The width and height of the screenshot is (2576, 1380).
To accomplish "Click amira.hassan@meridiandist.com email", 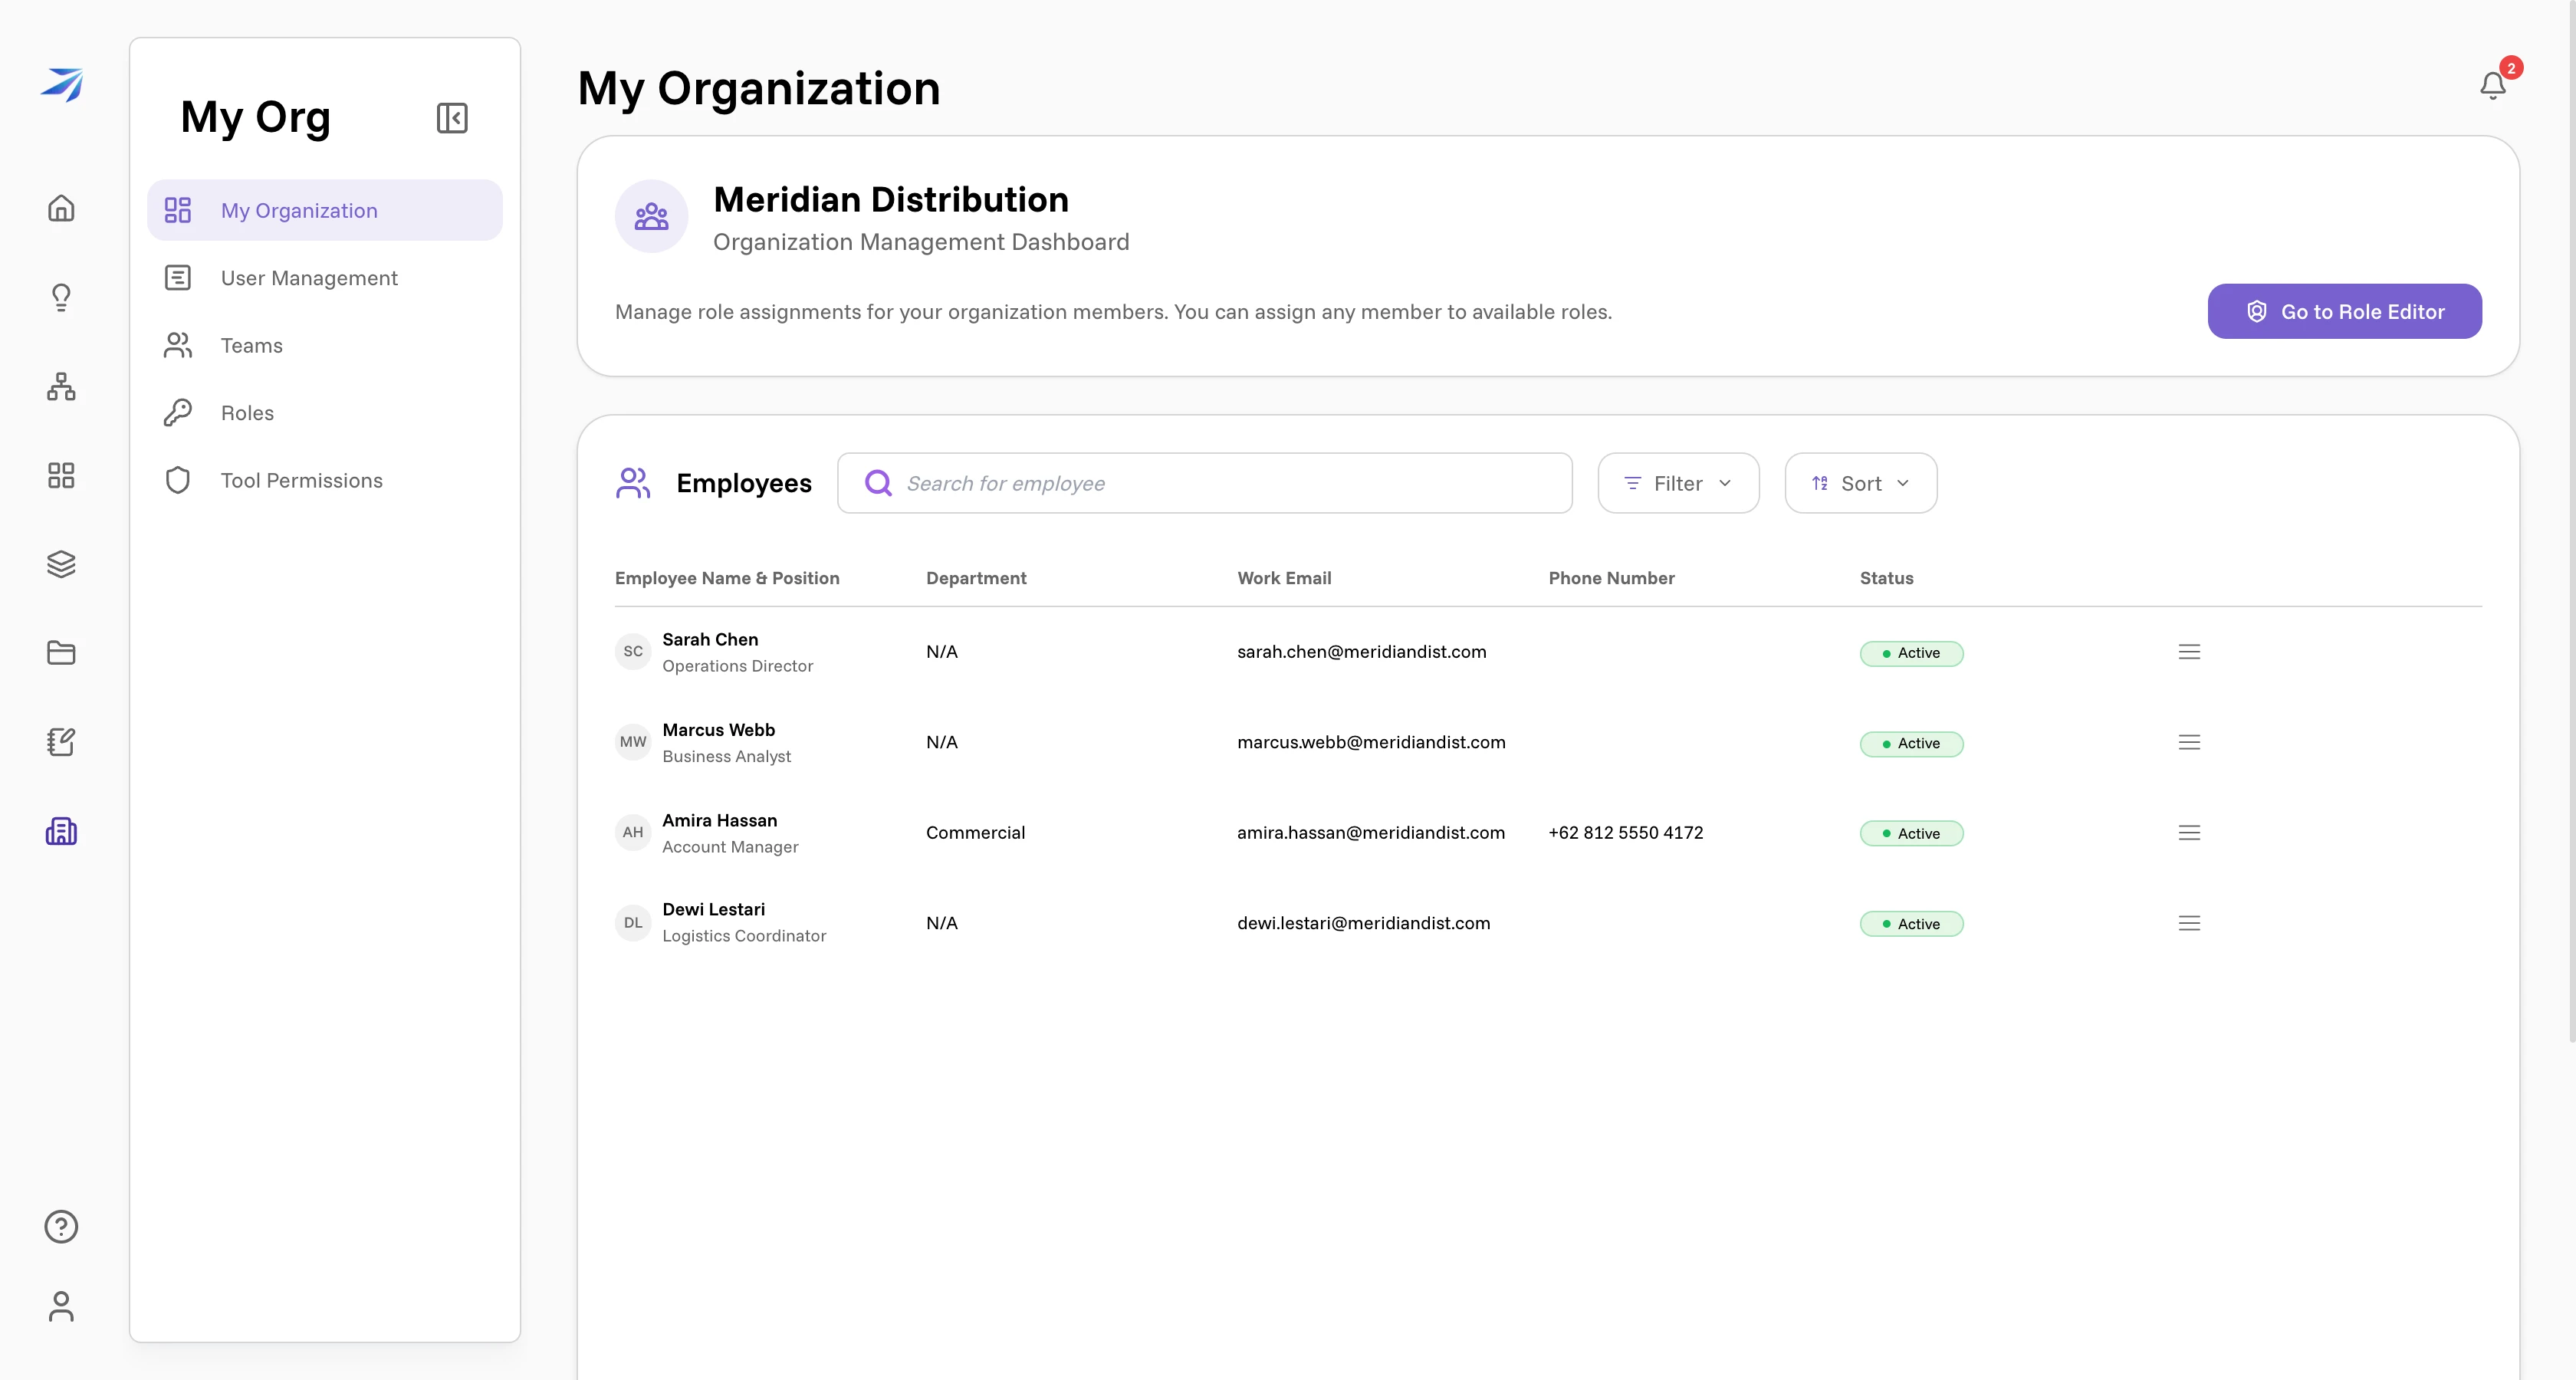I will [1370, 833].
